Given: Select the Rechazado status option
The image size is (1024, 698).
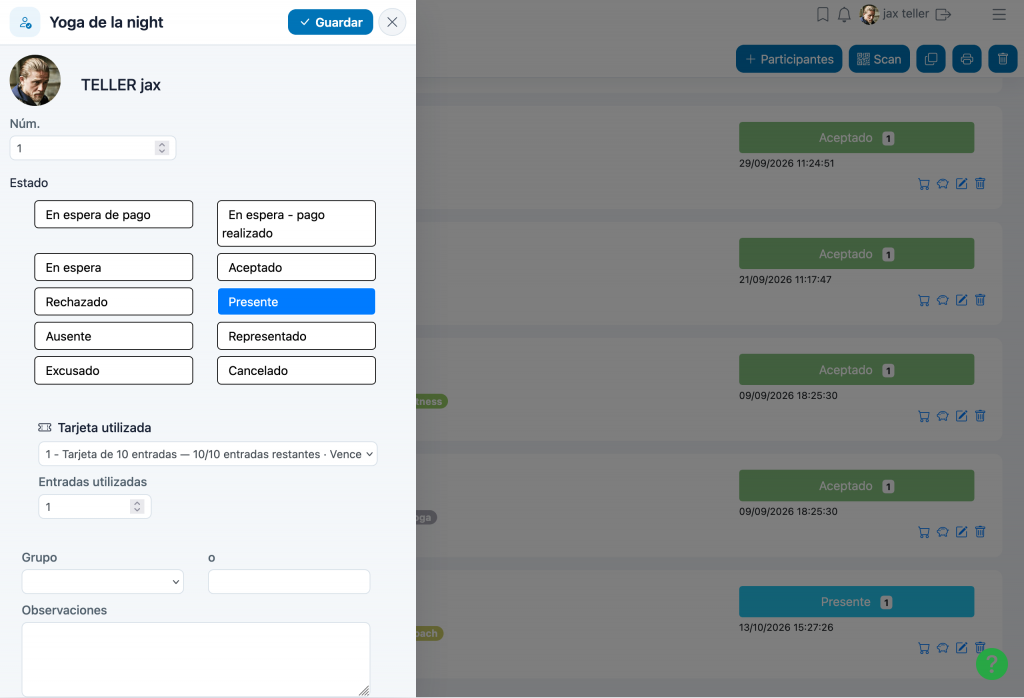Looking at the screenshot, I should tap(114, 302).
